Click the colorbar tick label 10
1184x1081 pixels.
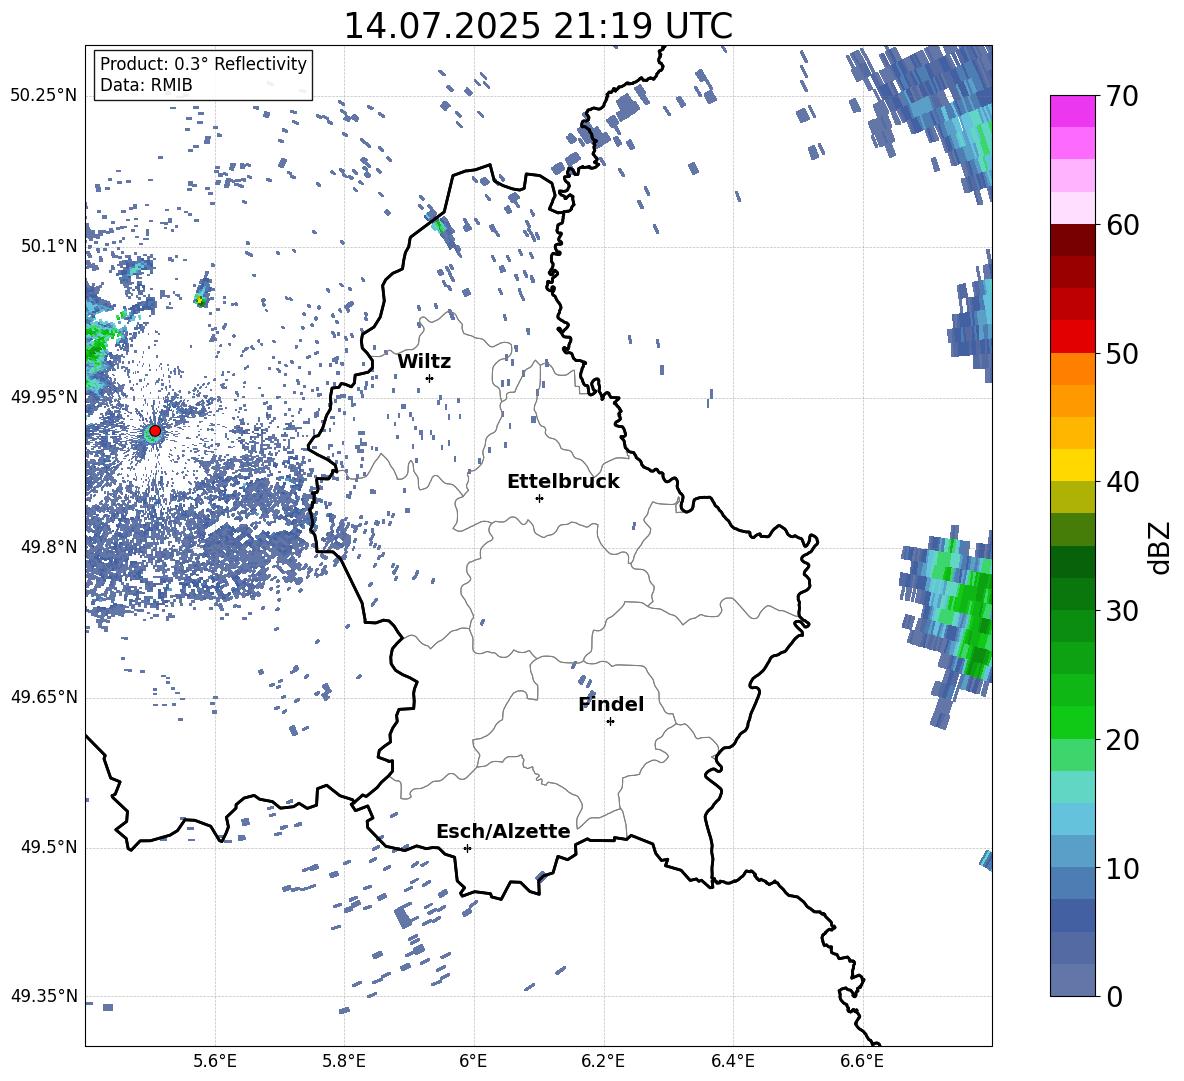[x=1122, y=868]
